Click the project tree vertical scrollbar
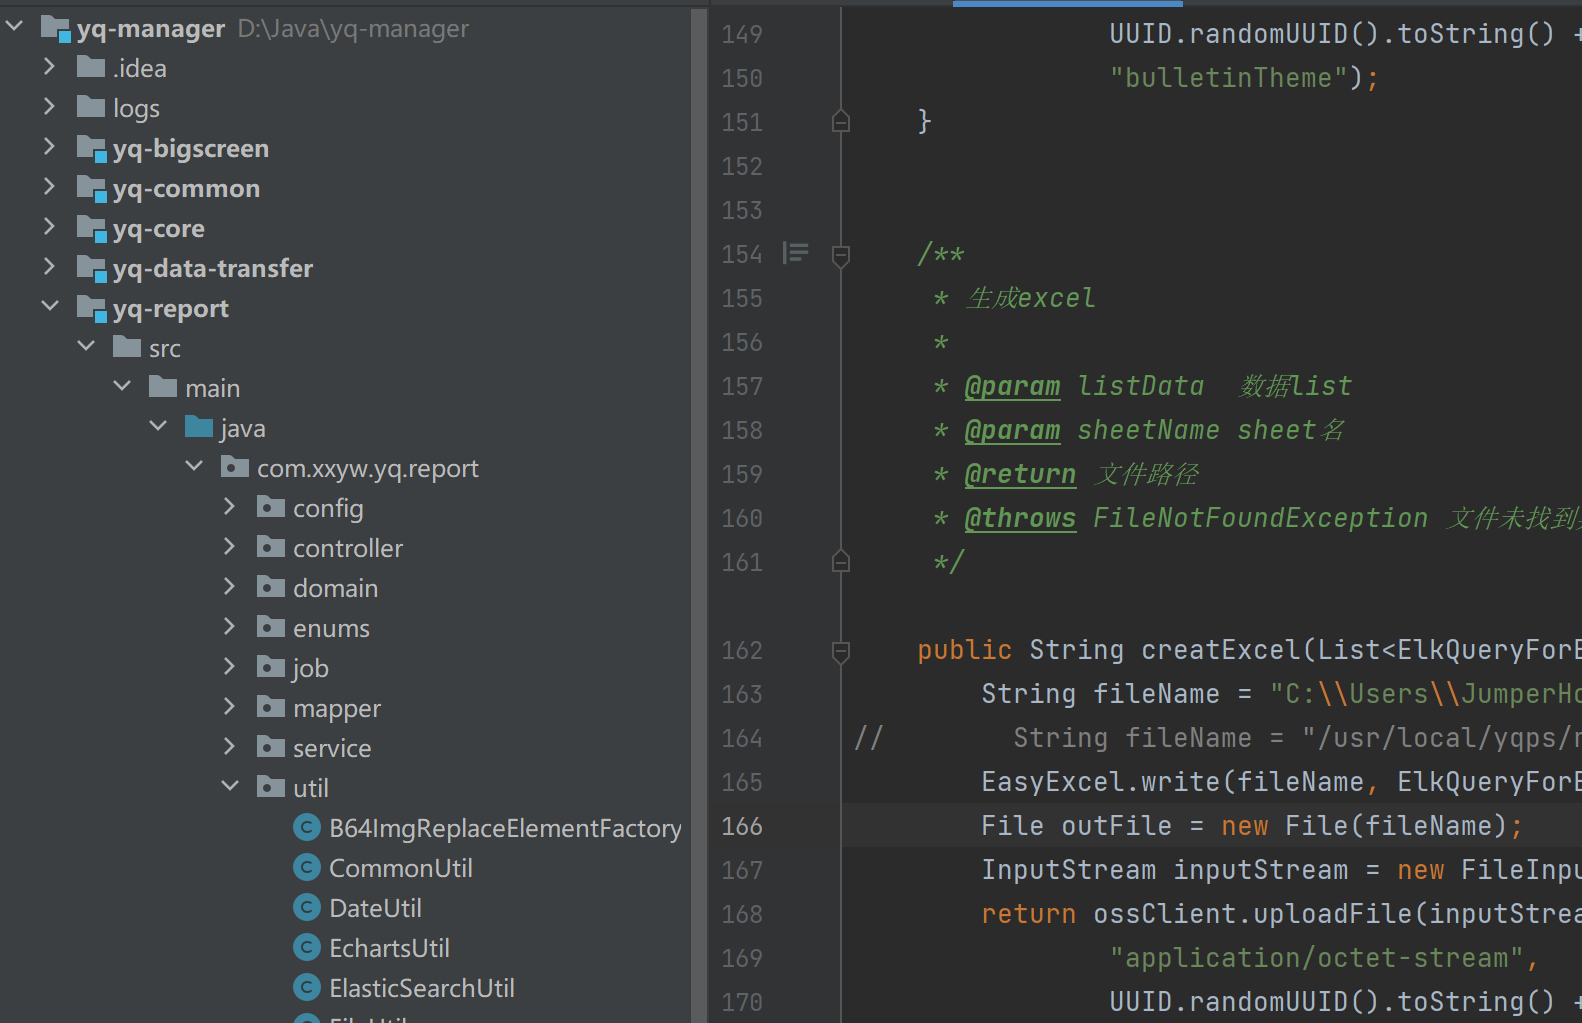 [699, 515]
